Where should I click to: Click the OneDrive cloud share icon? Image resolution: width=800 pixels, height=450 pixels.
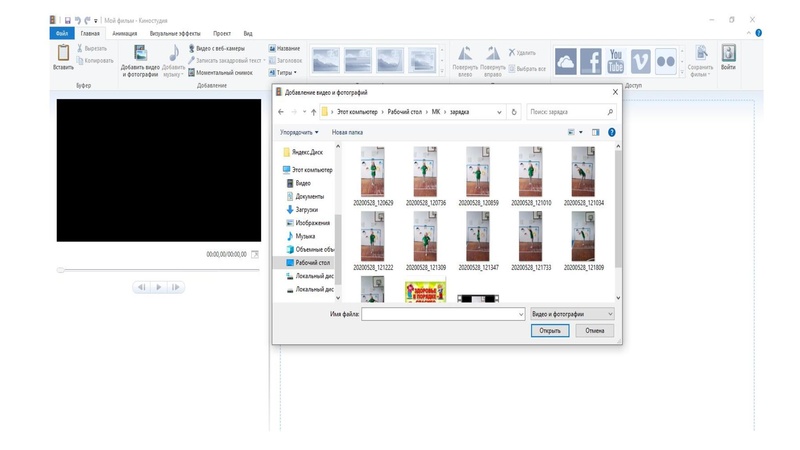[565, 61]
